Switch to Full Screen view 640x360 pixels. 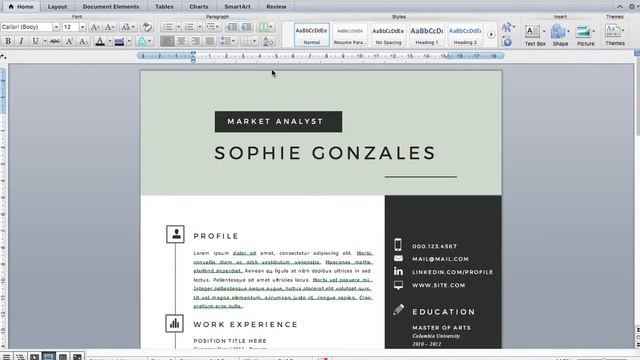[77, 357]
